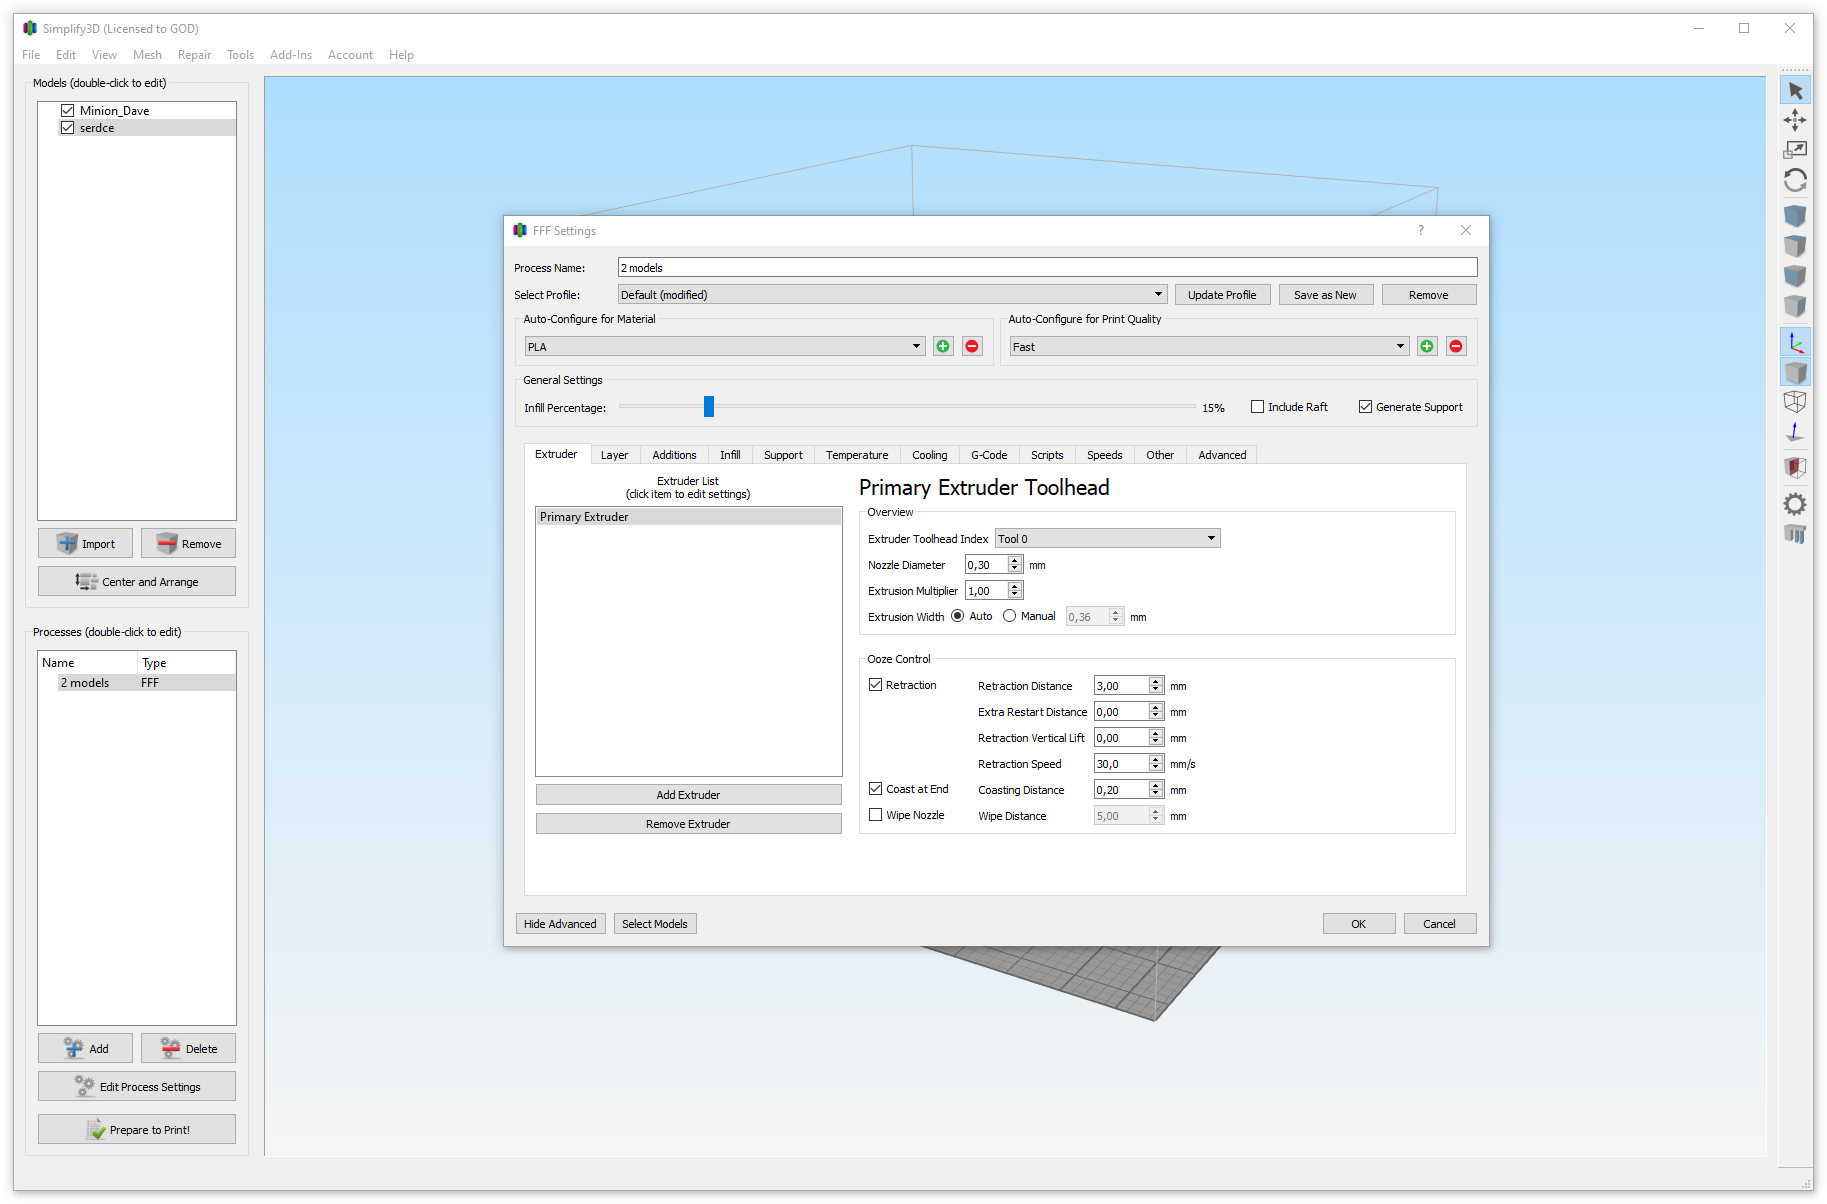Screen dimensions: 1827x1204
Task: Open the Advanced tab
Action: [x=1222, y=455]
